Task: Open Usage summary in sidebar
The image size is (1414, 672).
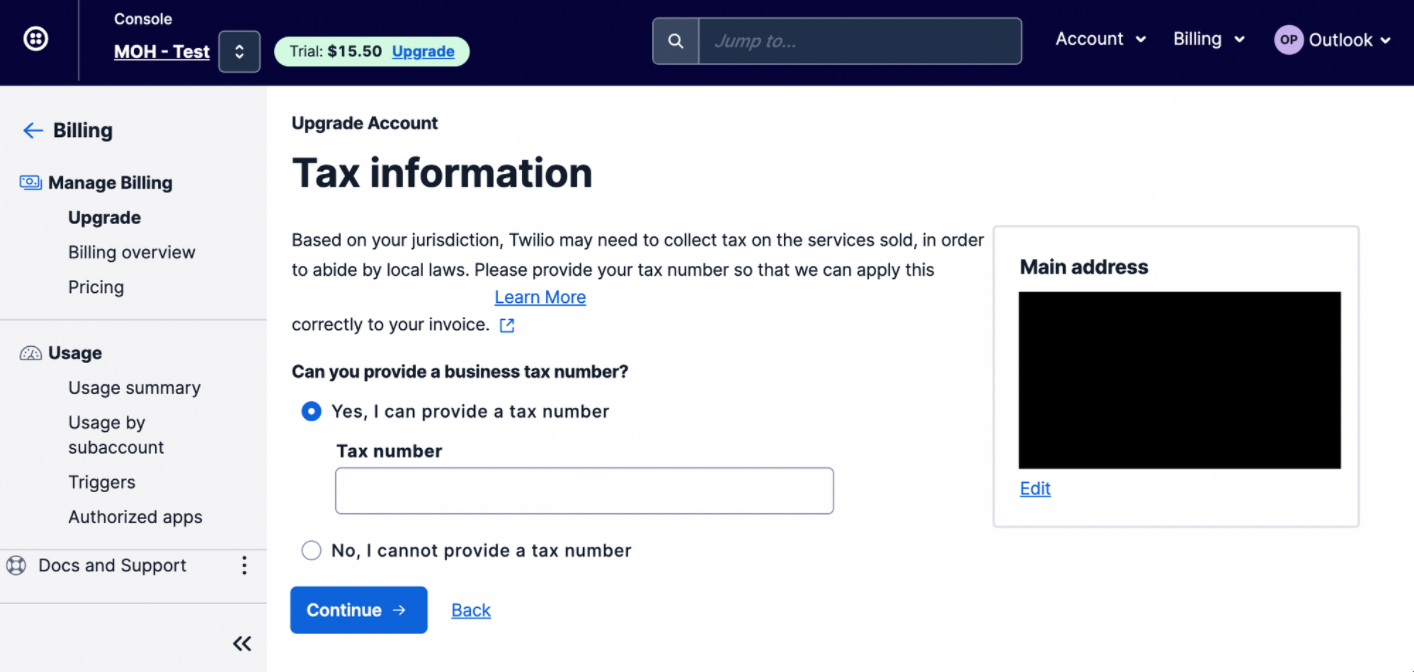Action: click(x=134, y=388)
